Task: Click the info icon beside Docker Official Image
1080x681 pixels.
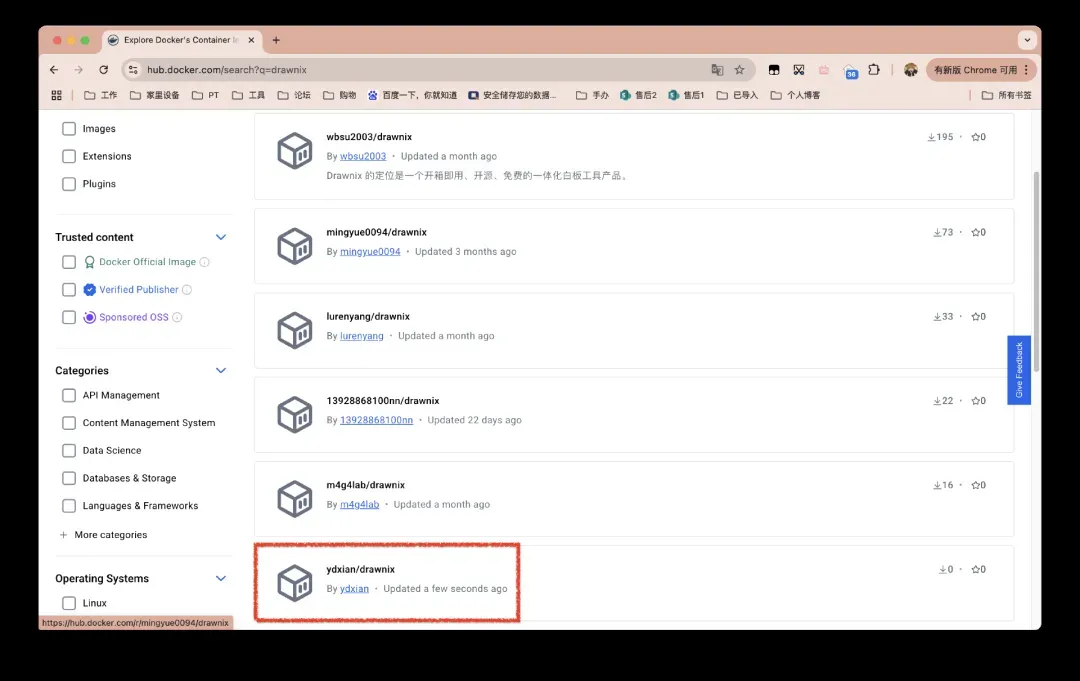Action: (204, 262)
